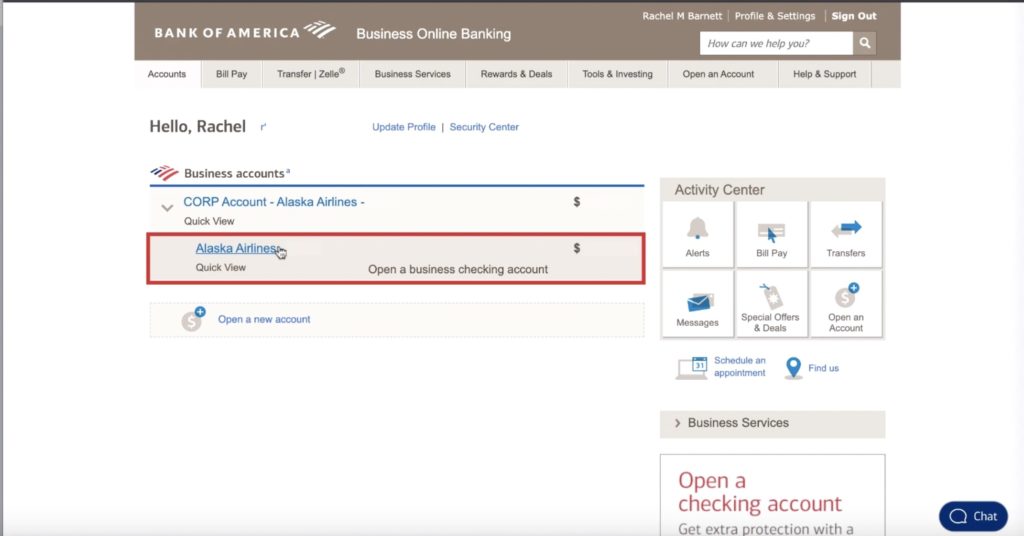Click the Find us link text
Viewport: 1024px width, 536px height.
pos(824,368)
